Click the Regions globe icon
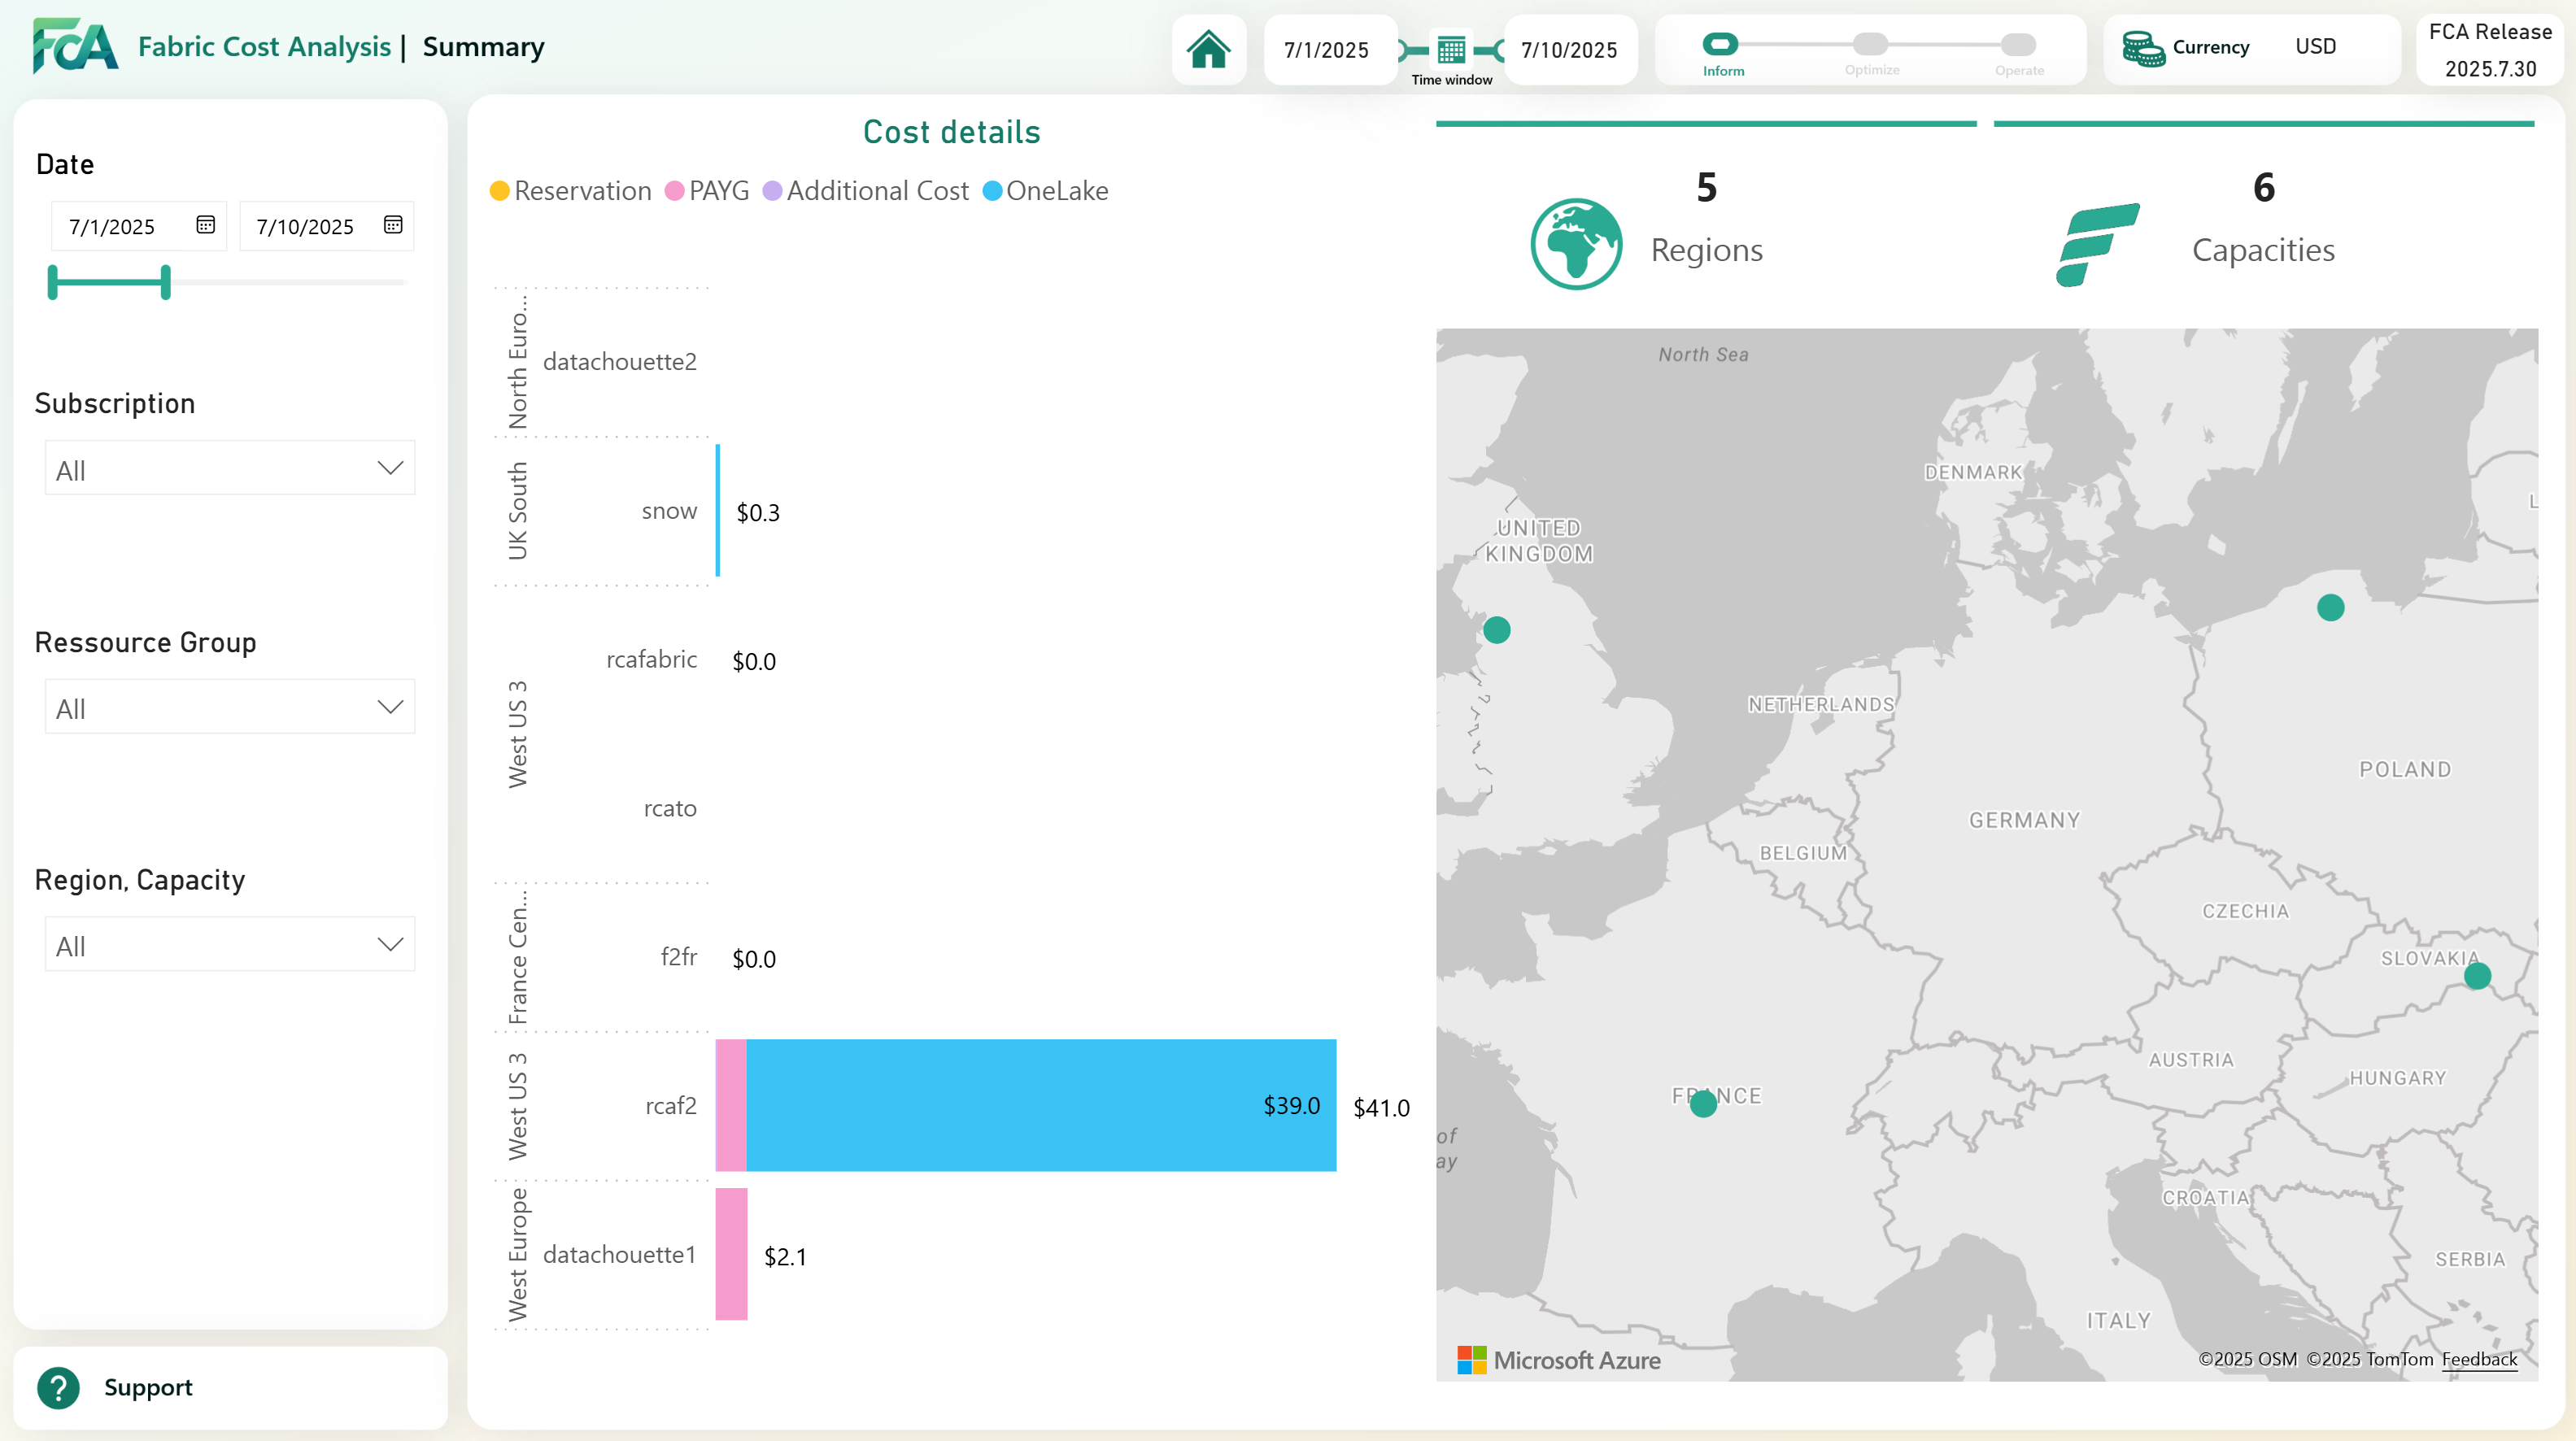This screenshot has width=2576, height=1441. pyautogui.click(x=1576, y=244)
